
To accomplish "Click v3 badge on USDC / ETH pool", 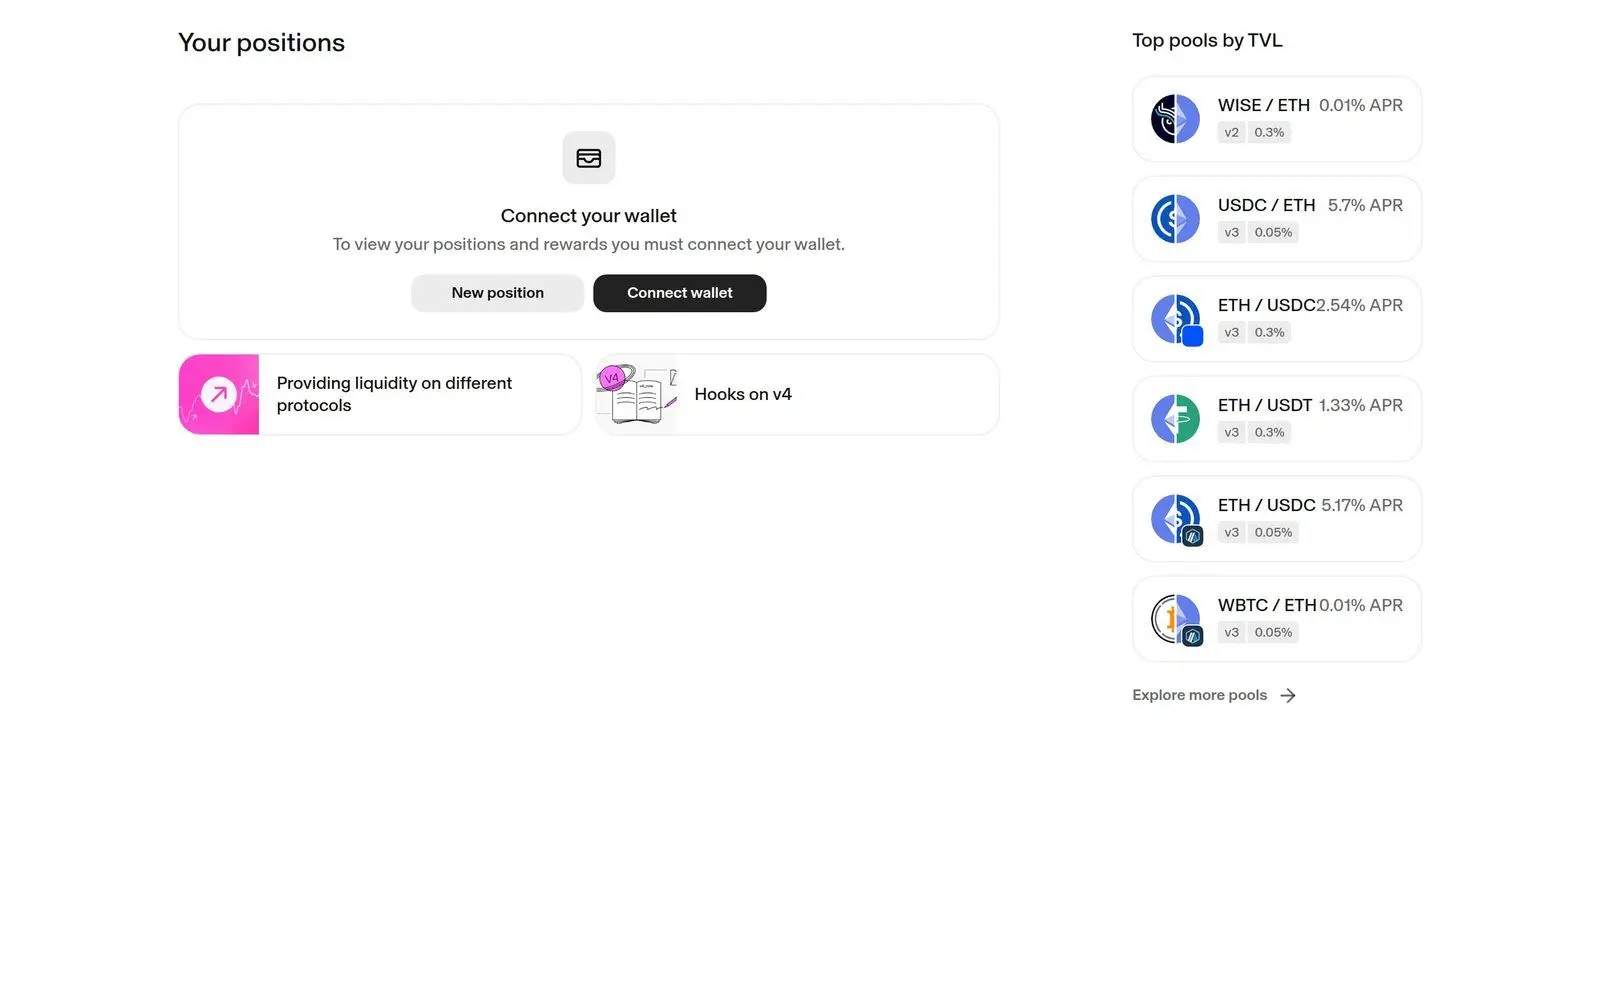I will point(1231,232).
